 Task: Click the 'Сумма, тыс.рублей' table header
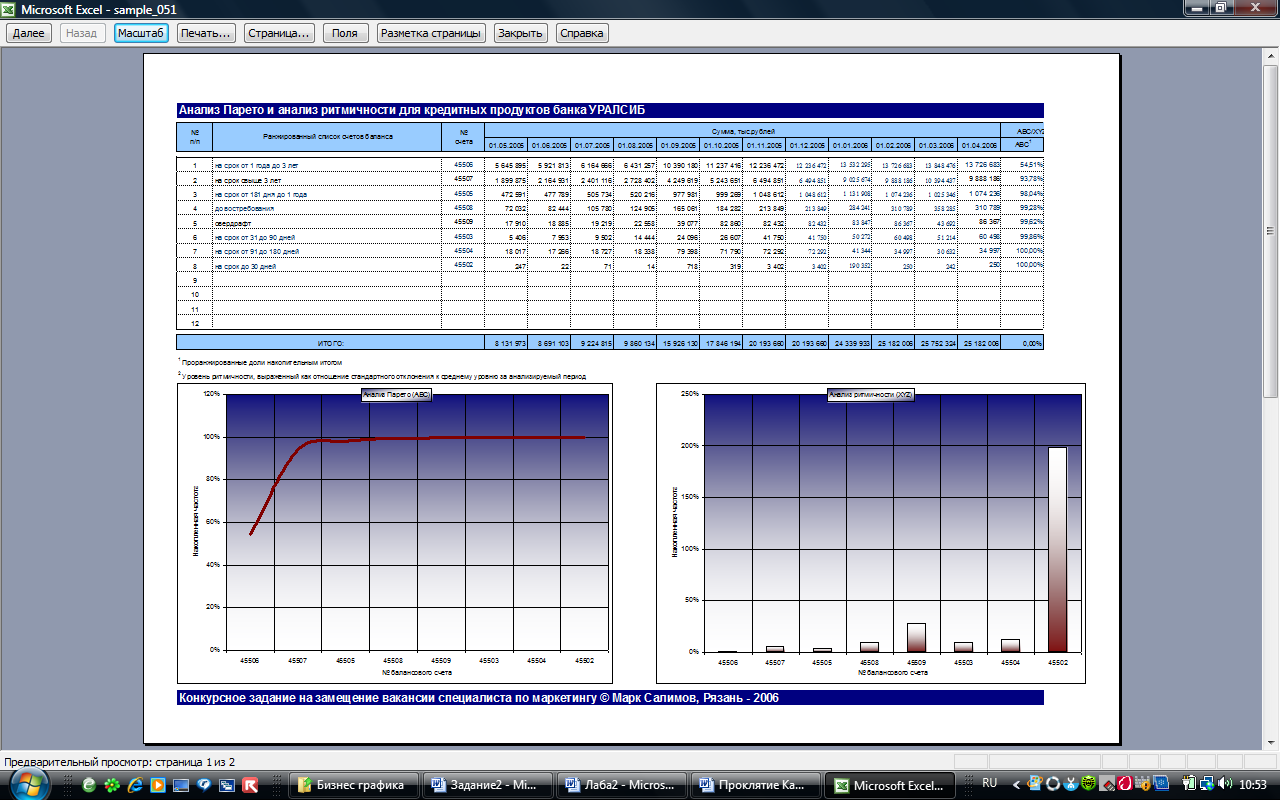coord(743,131)
